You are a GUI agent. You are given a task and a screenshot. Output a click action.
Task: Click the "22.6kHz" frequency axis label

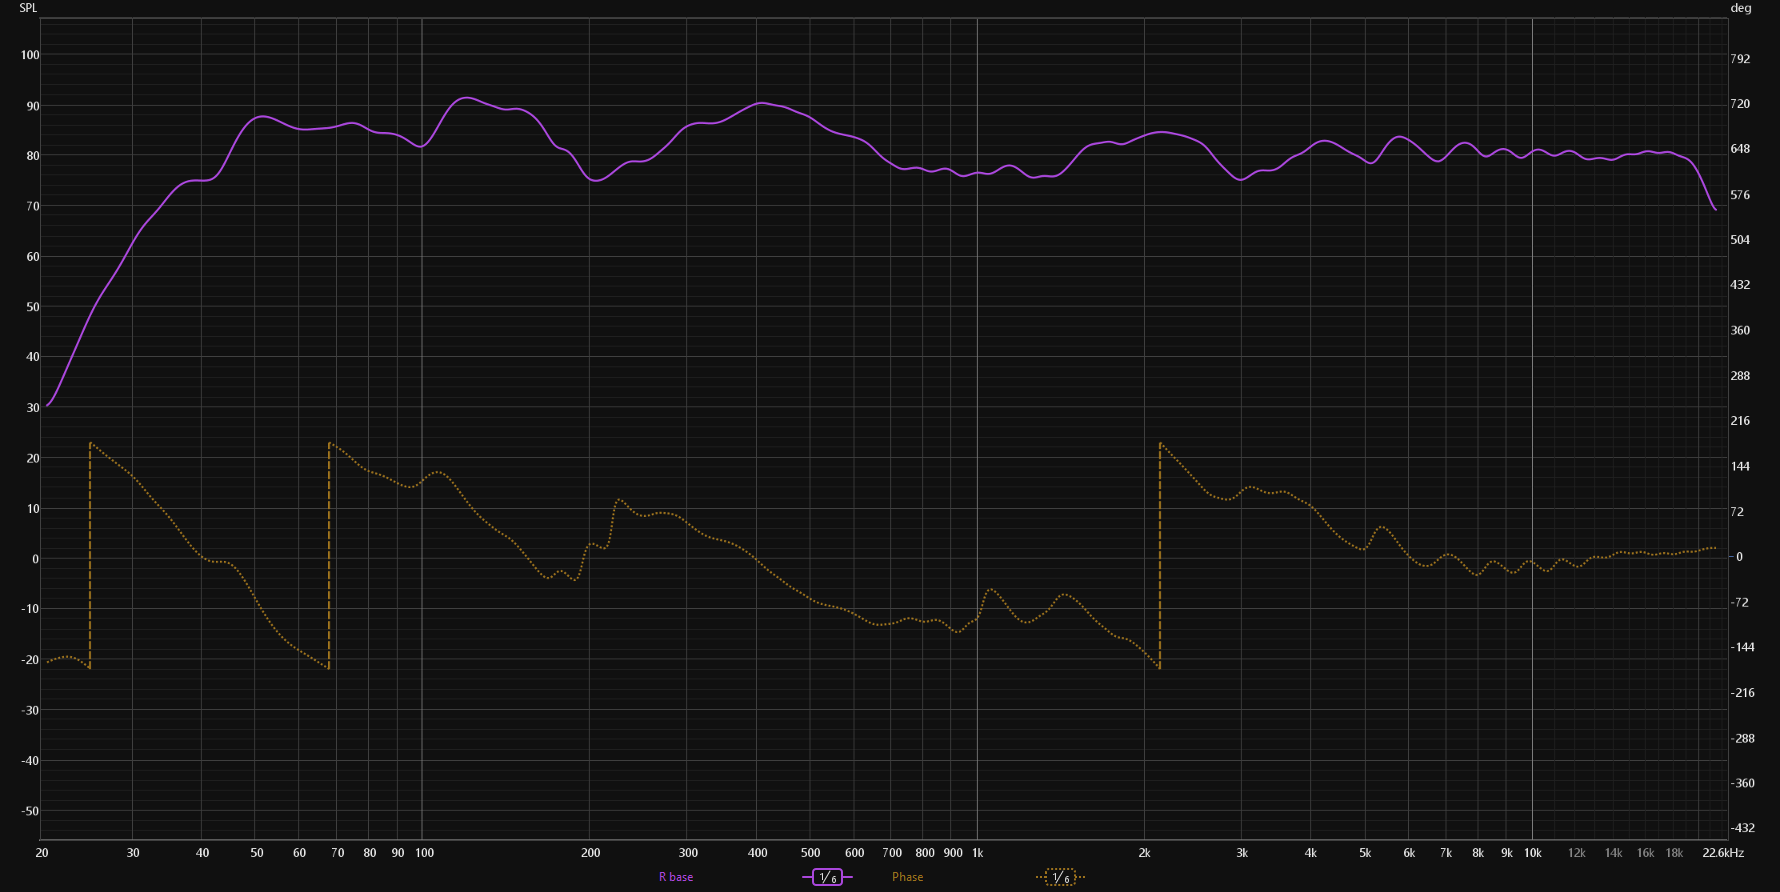click(x=1723, y=853)
